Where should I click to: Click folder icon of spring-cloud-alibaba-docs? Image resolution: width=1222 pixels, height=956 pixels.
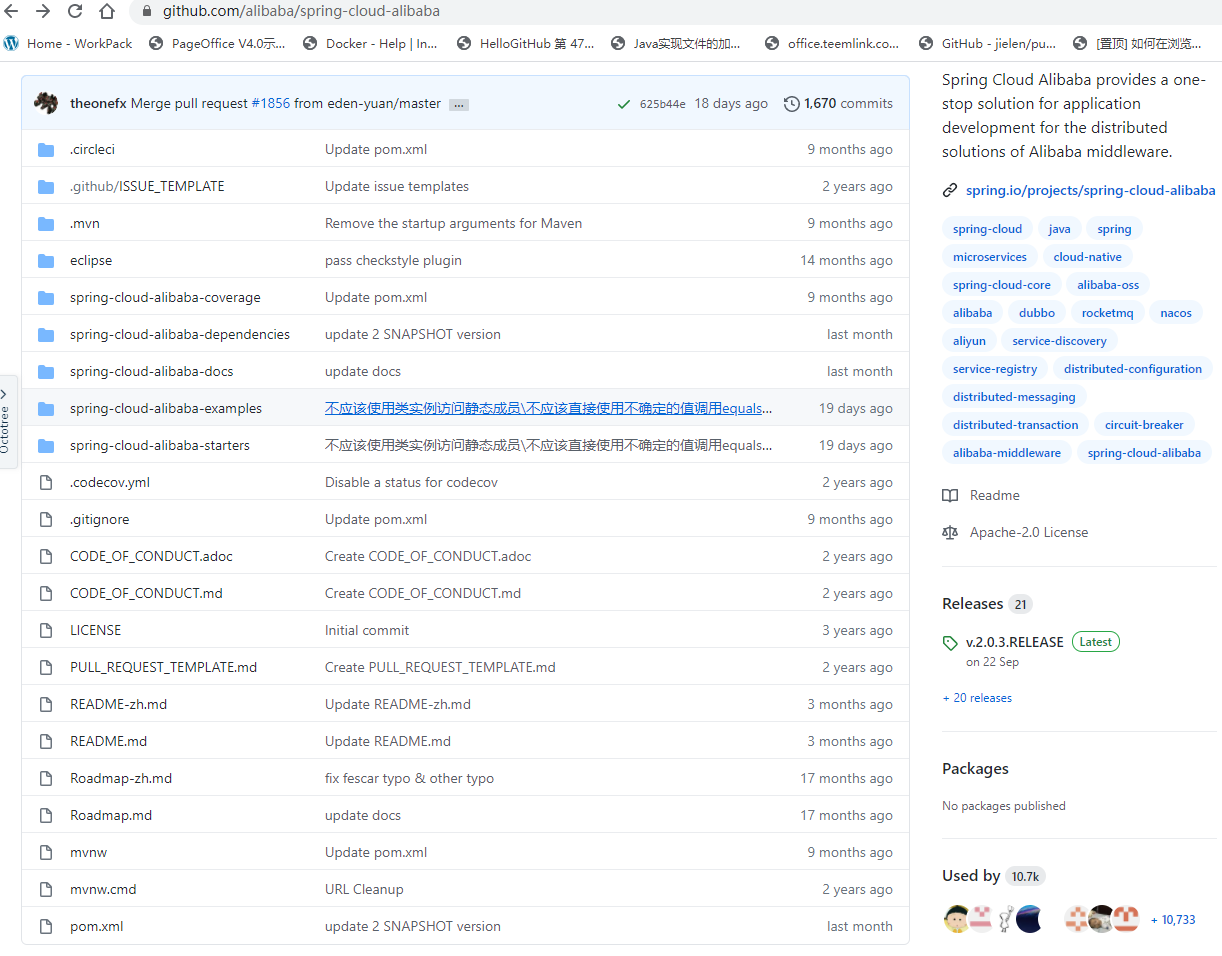(x=46, y=371)
